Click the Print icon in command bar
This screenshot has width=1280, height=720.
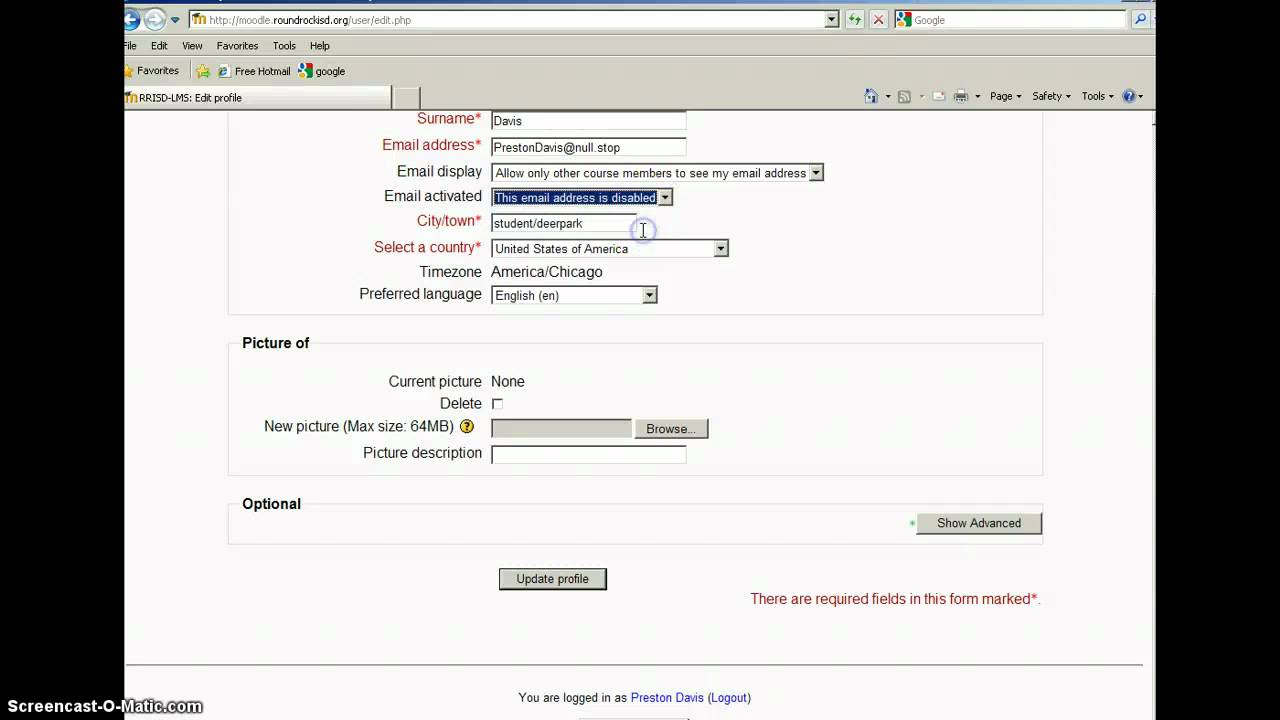pyautogui.click(x=961, y=96)
